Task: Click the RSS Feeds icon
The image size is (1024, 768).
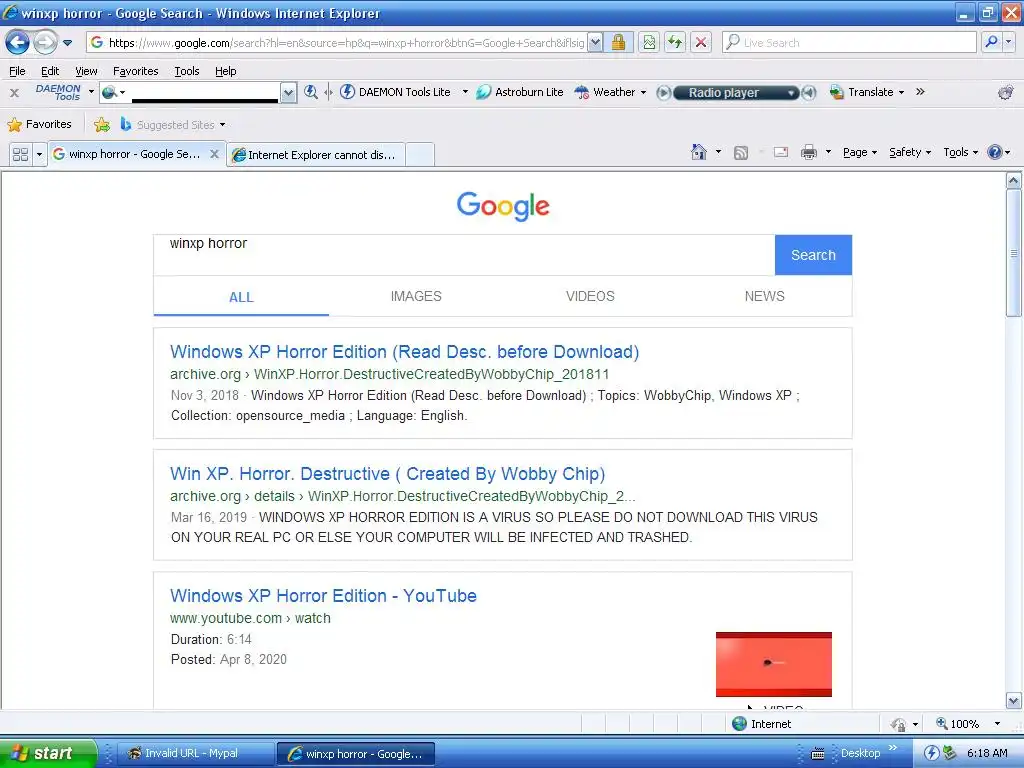Action: click(x=741, y=153)
